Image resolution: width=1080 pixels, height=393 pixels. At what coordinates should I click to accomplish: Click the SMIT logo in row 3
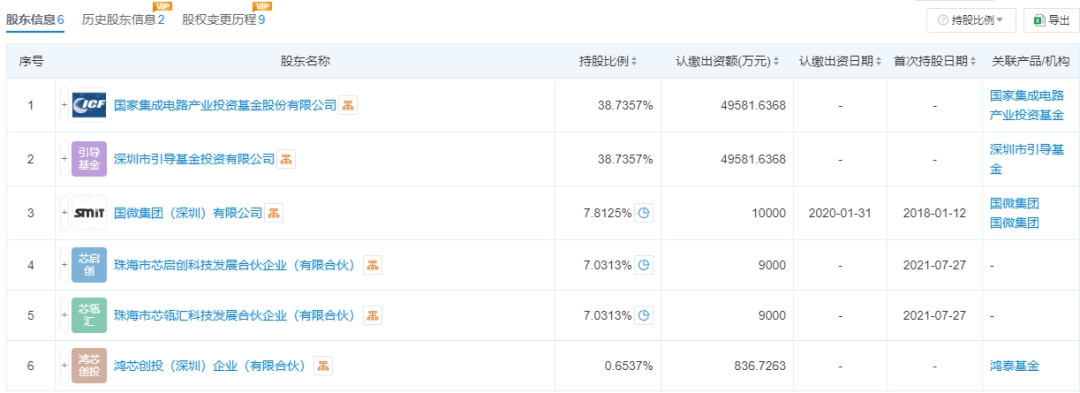tap(90, 213)
